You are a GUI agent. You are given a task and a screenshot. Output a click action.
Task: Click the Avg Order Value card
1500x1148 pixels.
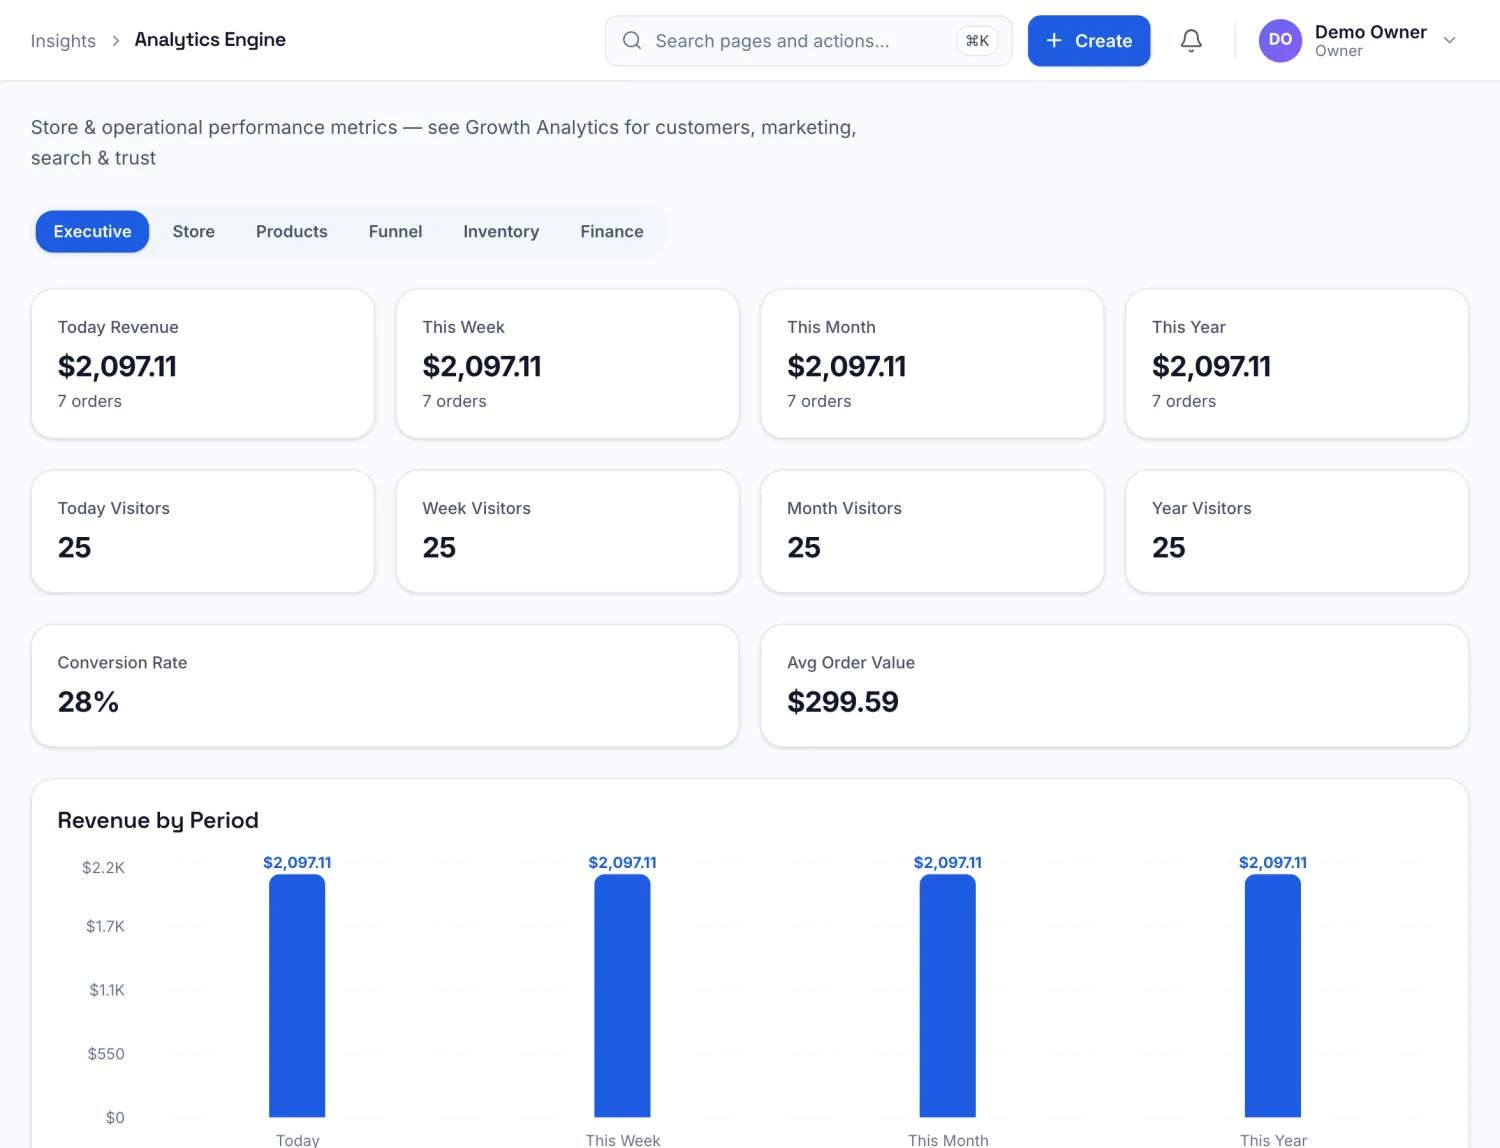[1115, 686]
